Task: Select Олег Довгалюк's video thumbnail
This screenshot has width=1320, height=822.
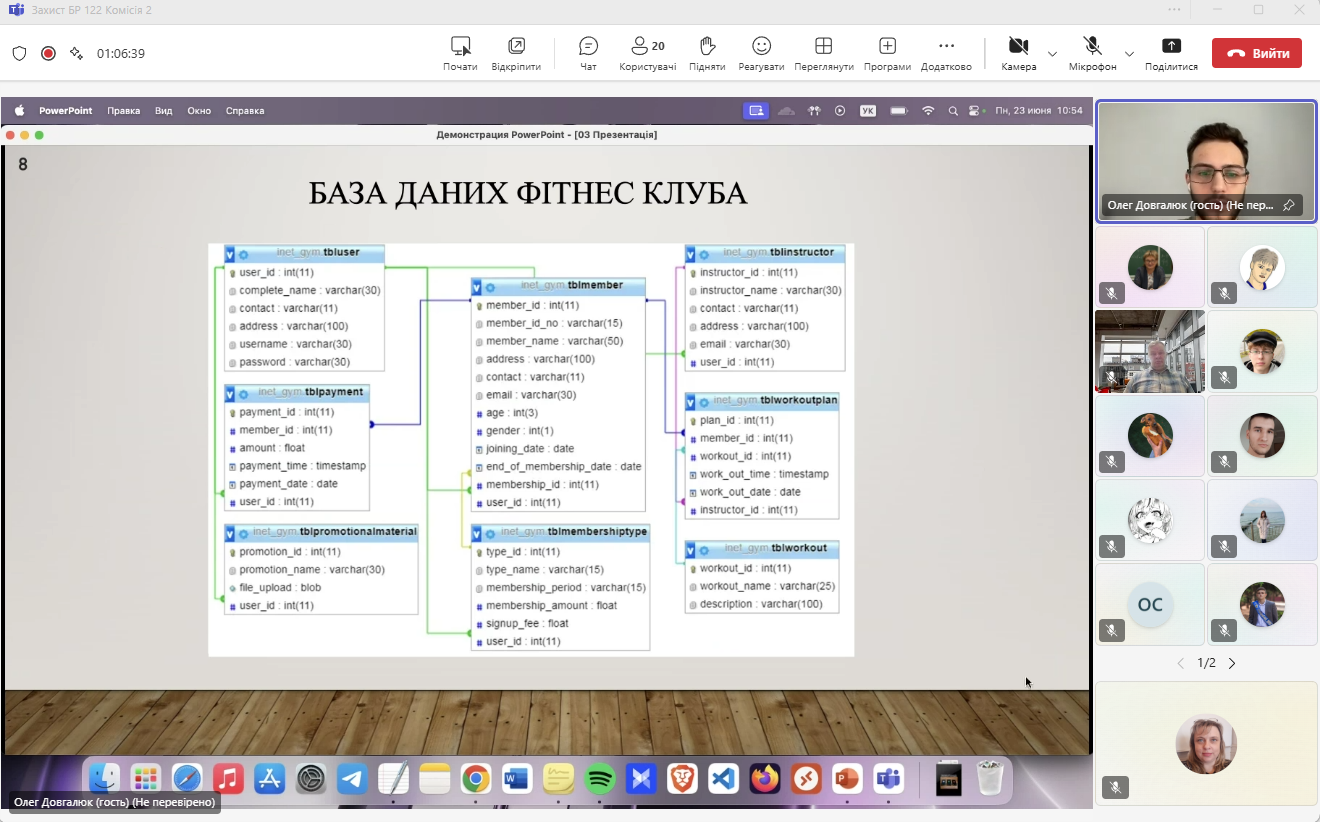Action: point(1205,160)
